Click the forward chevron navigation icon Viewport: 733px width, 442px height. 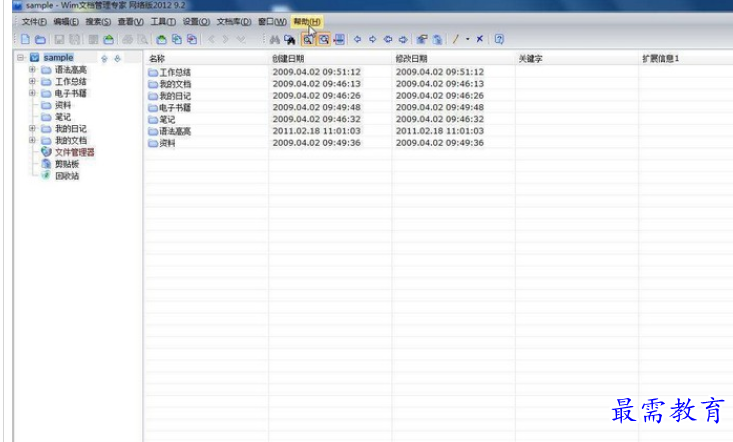(x=226, y=39)
